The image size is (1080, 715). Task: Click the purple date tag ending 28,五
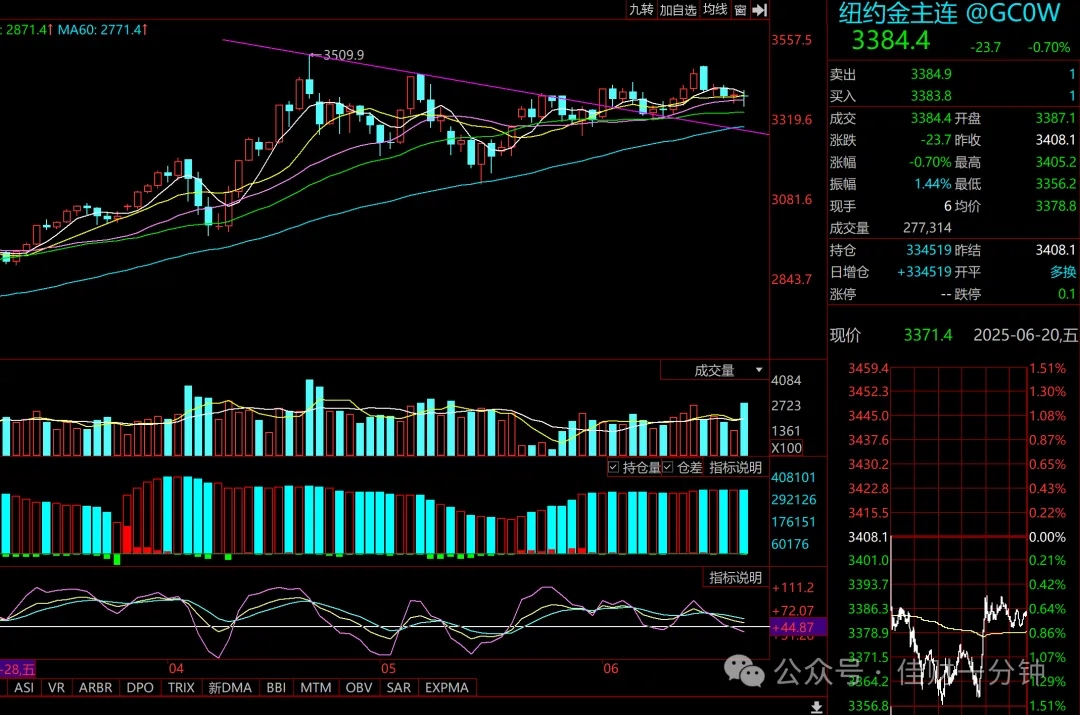[x=17, y=670]
